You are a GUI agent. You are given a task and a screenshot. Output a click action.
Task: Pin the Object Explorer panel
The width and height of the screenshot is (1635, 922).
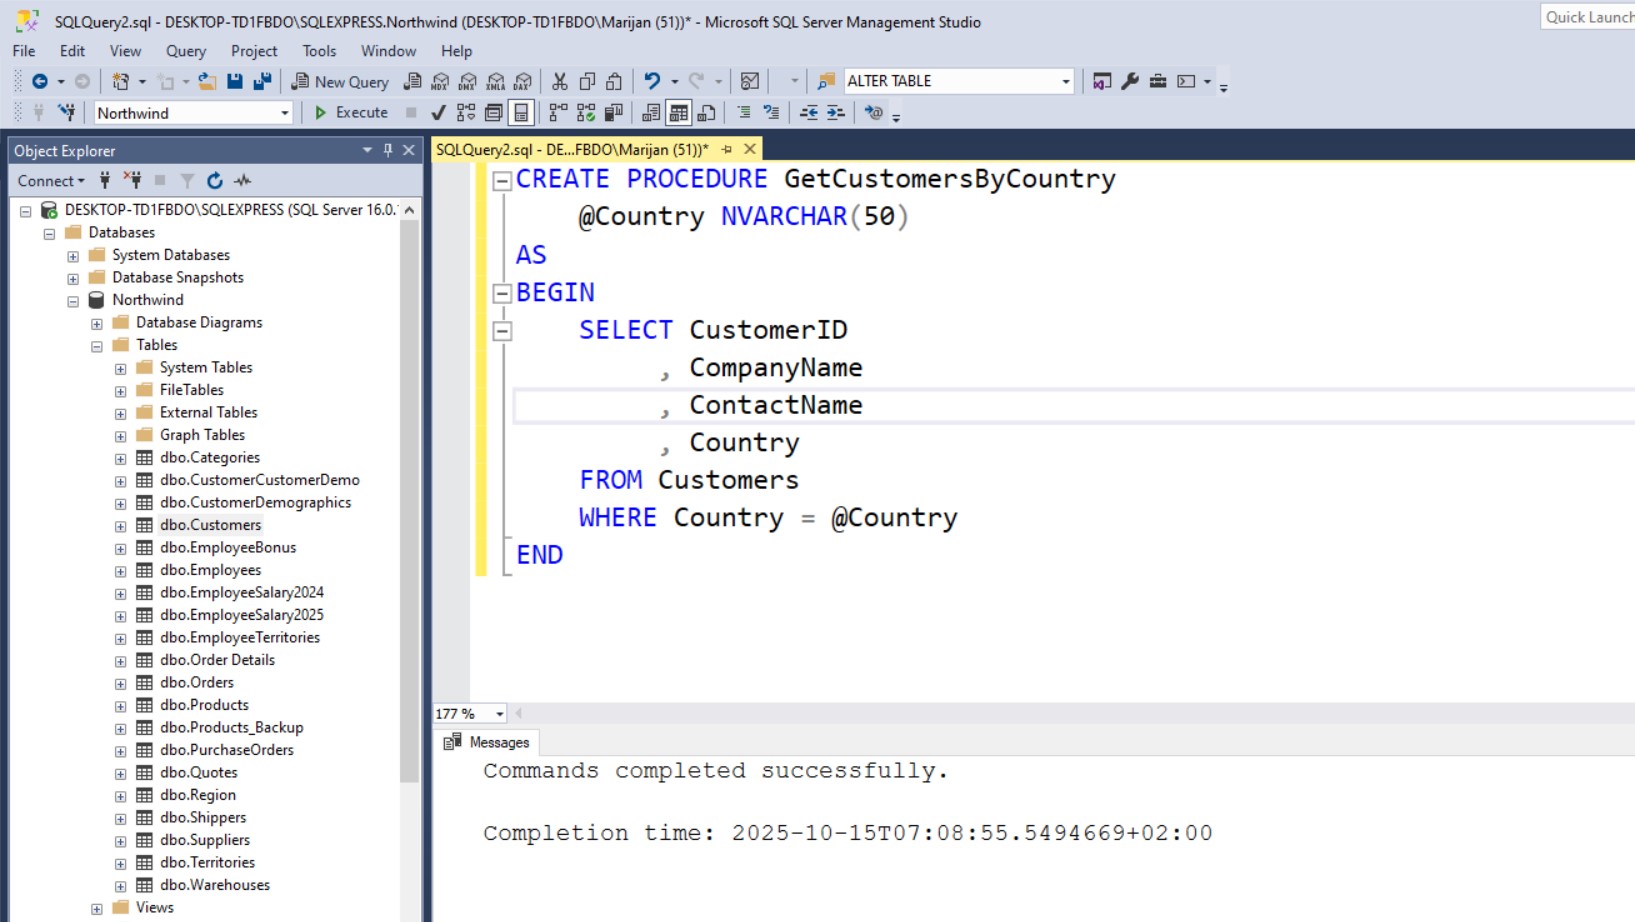(x=388, y=150)
